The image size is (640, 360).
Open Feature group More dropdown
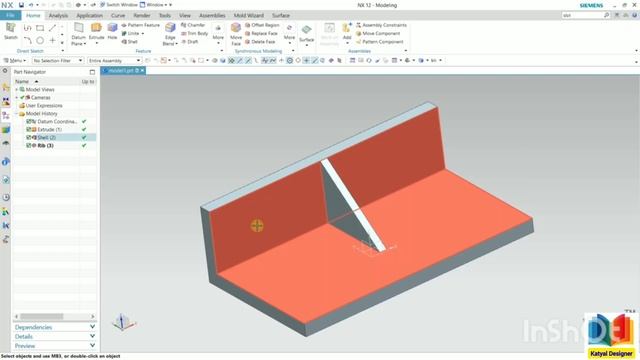click(x=218, y=33)
